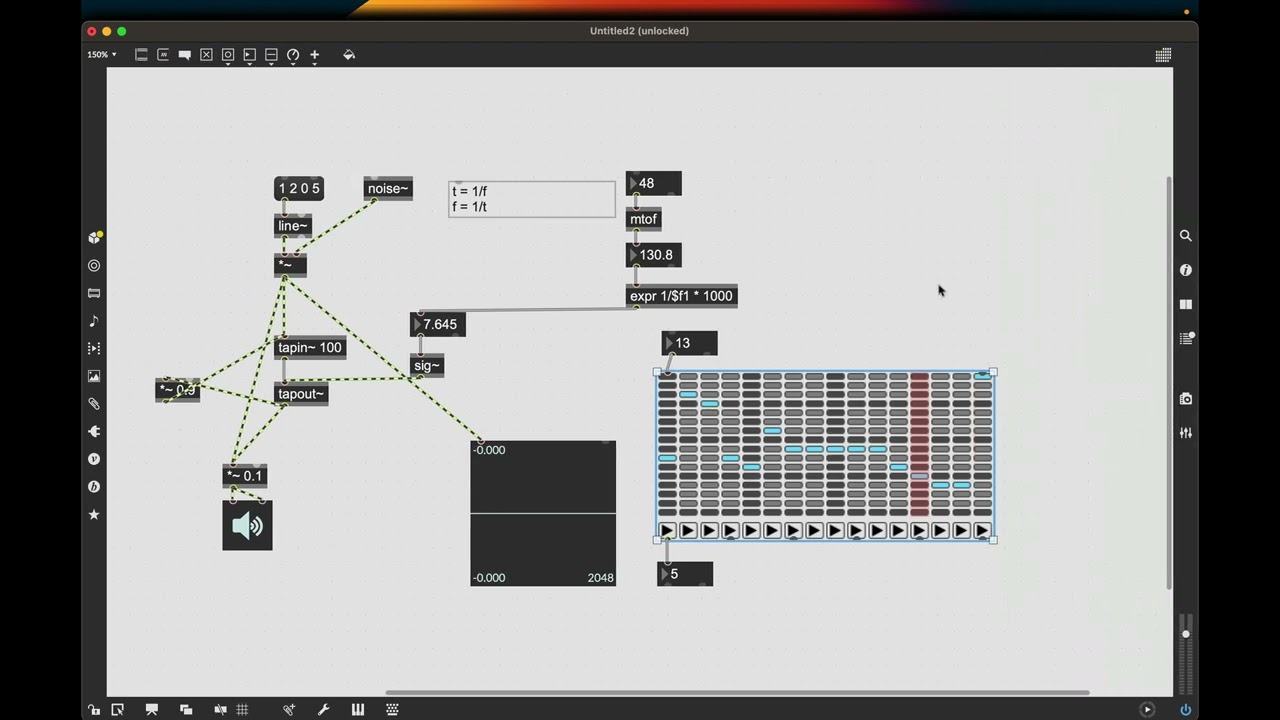Toggle the lit blue cell in grid's twelfth column
1280x720 pixels.
click(x=898, y=467)
